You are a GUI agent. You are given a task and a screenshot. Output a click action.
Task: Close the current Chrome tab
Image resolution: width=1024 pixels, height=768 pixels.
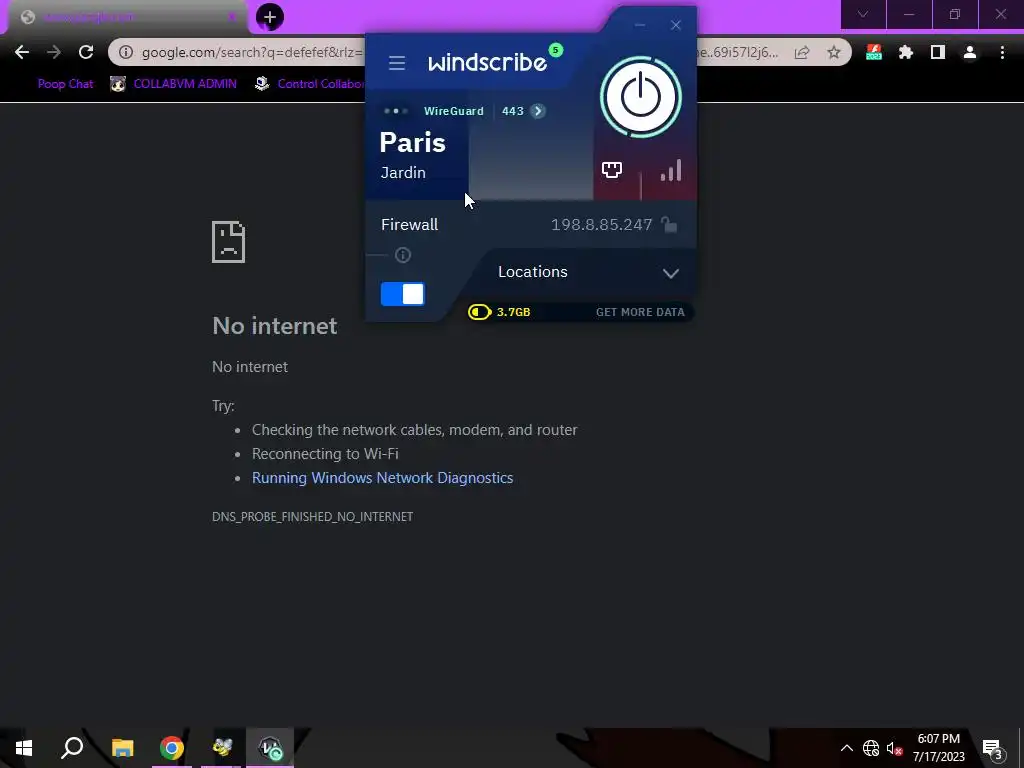coord(232,17)
